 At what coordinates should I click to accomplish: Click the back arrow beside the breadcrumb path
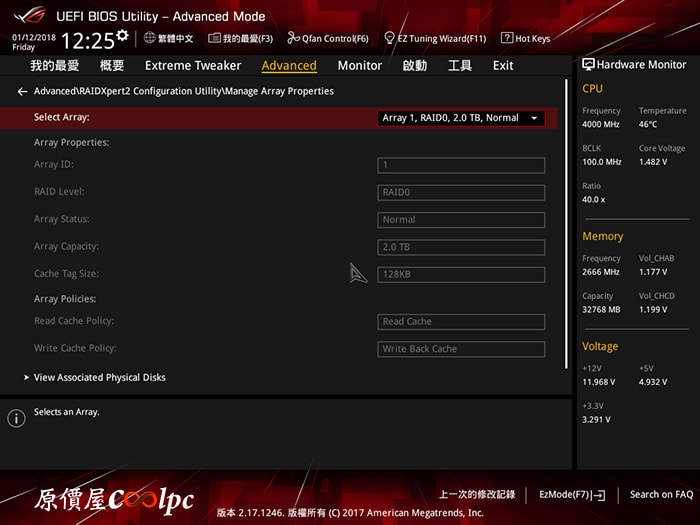coord(22,92)
